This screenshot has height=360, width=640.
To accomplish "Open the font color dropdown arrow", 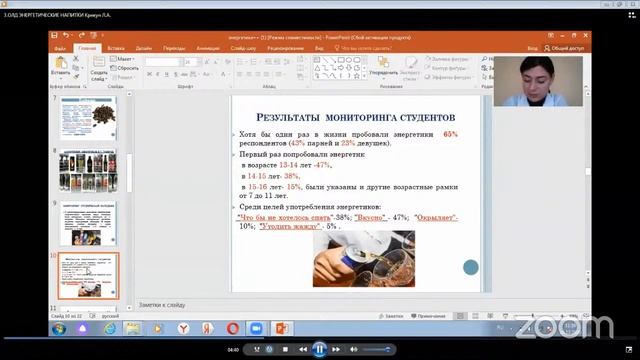I will tap(229, 74).
